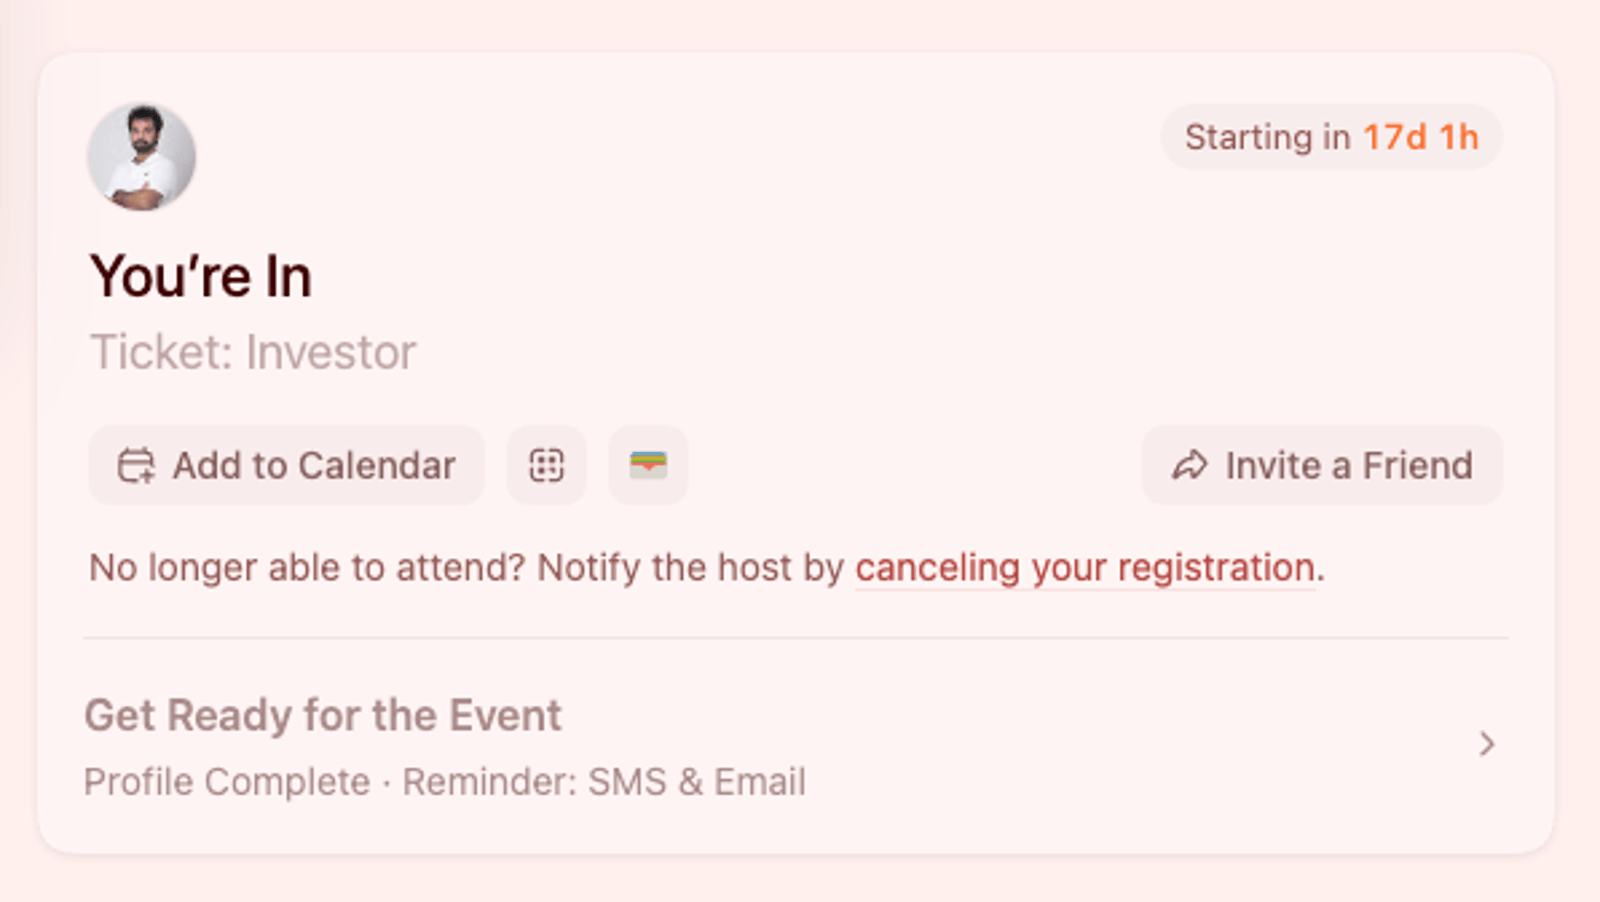
Task: Click the orange 17d 1h countdown text
Action: (1420, 138)
